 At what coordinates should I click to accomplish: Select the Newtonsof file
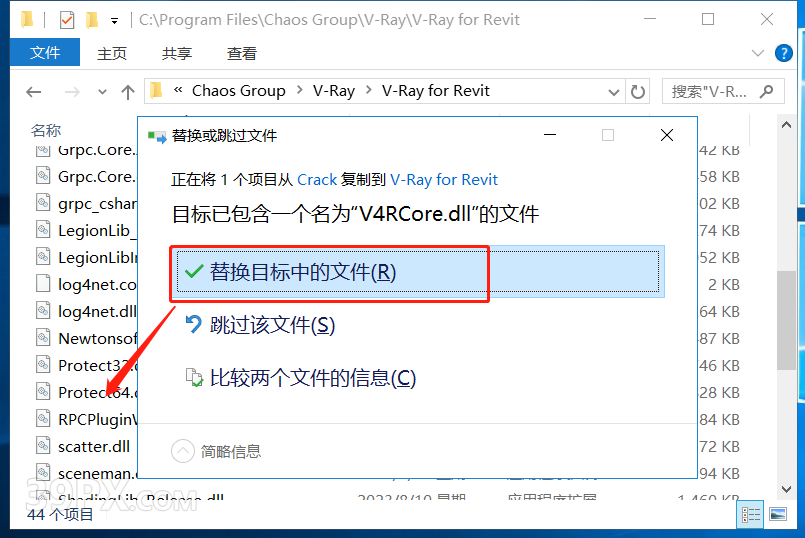tap(98, 338)
